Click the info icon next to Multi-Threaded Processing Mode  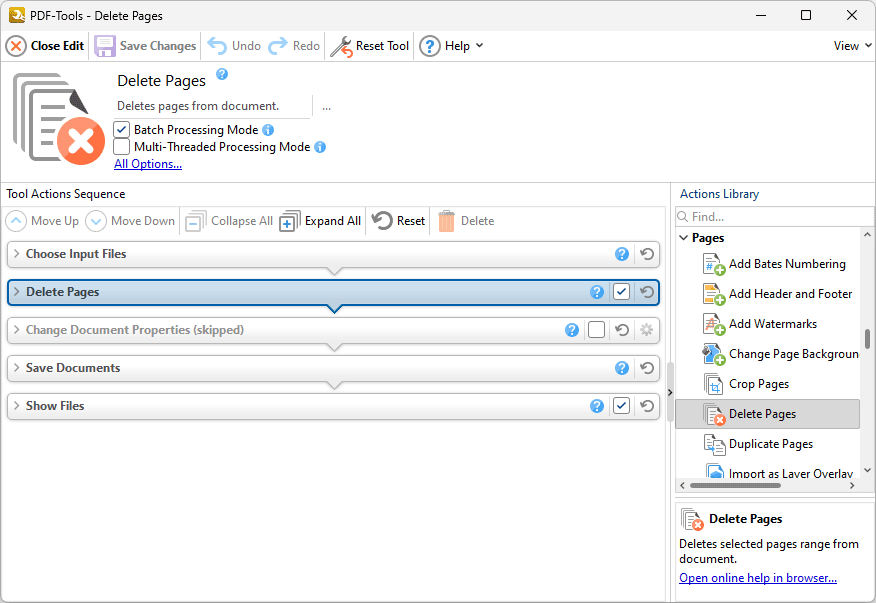[320, 147]
